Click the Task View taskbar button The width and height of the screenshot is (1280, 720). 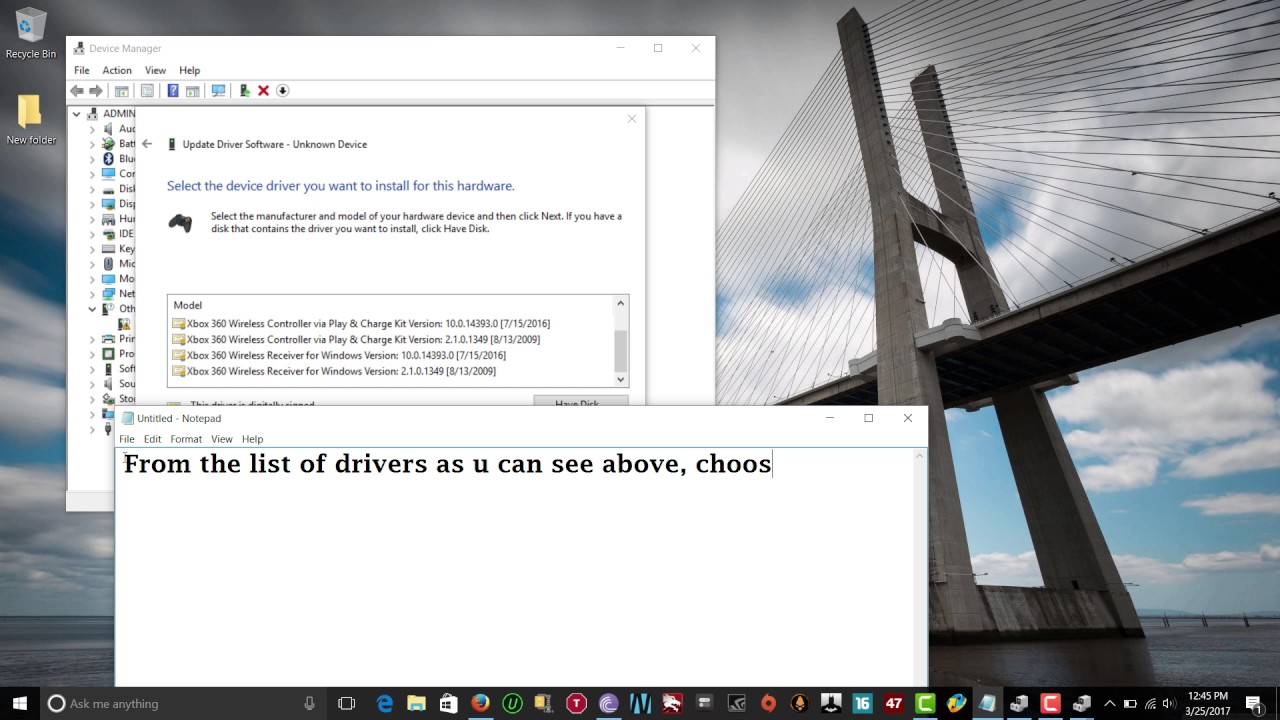tap(346, 703)
